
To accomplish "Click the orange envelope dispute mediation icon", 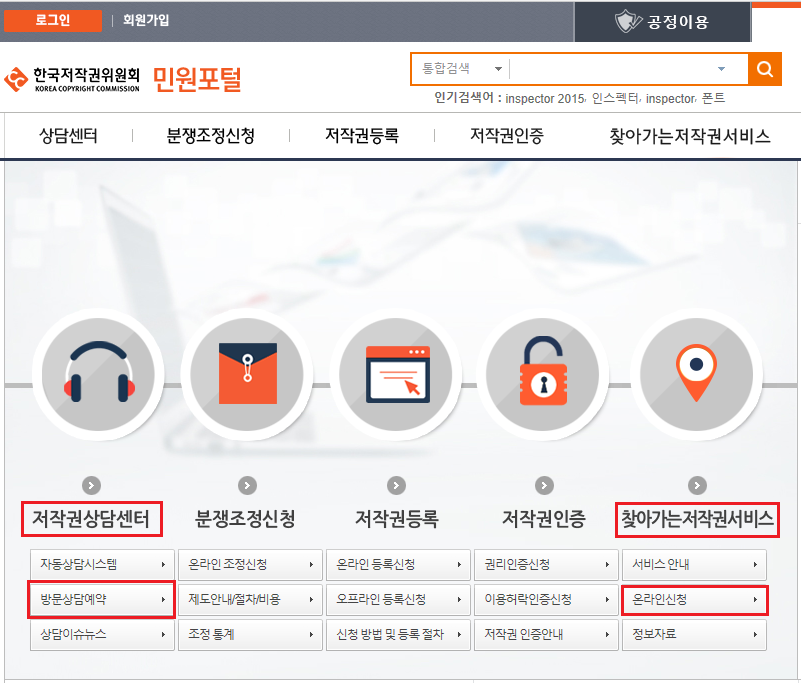I will (247, 372).
